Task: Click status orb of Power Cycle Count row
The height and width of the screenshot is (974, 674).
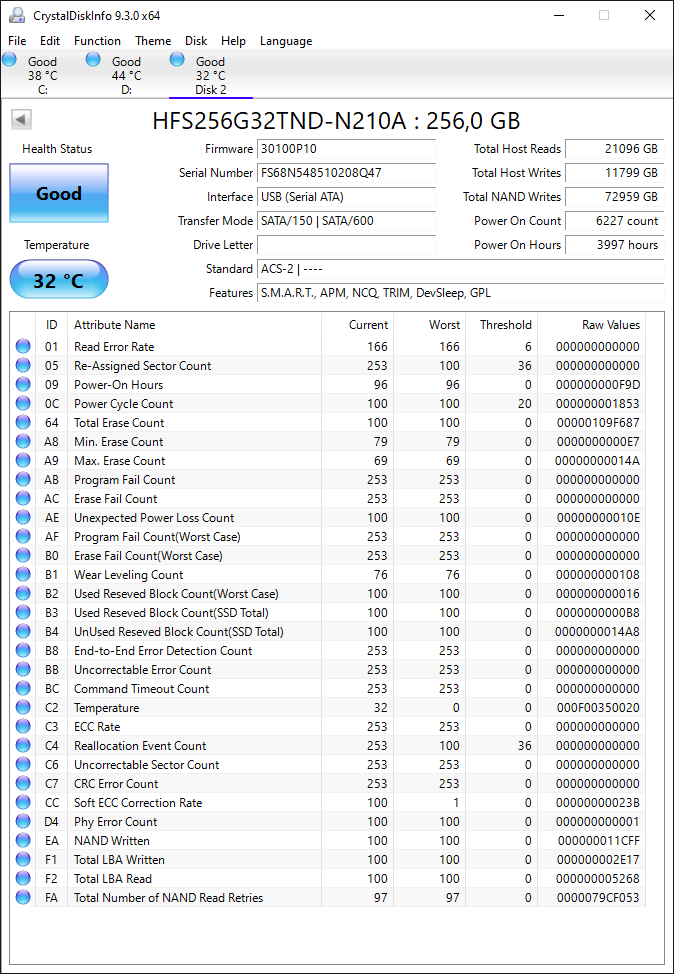Action: point(23,404)
